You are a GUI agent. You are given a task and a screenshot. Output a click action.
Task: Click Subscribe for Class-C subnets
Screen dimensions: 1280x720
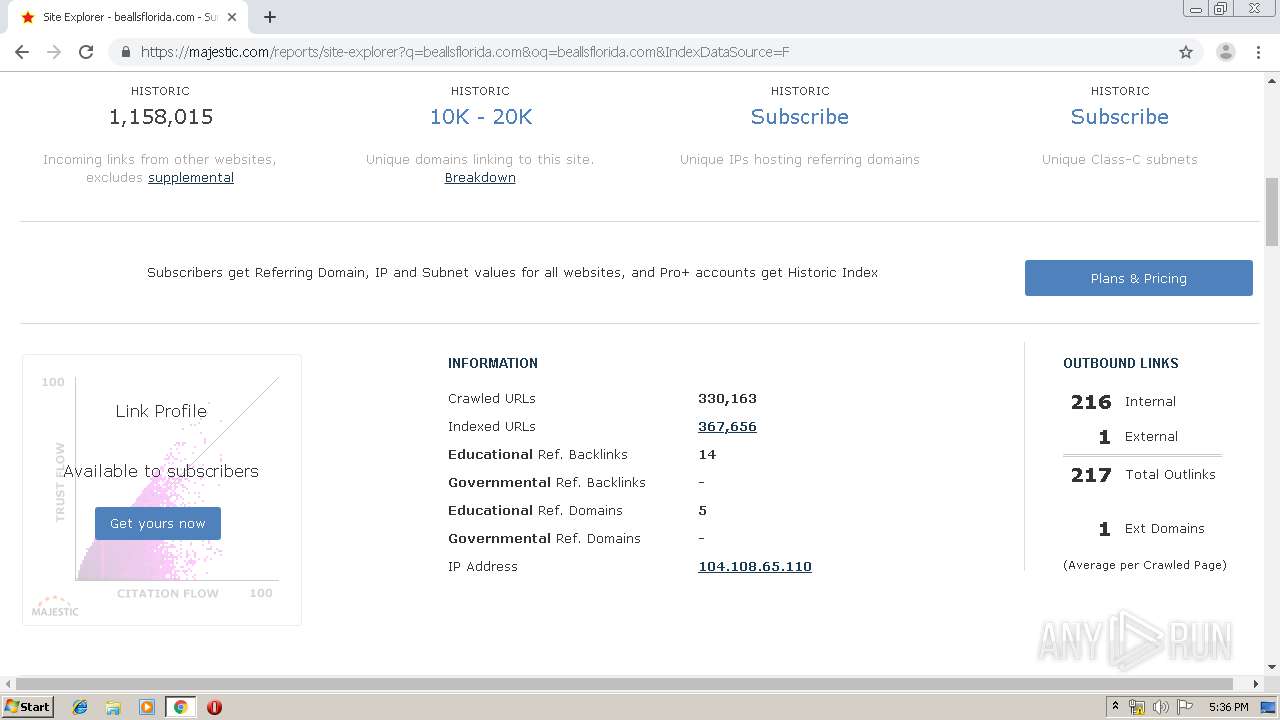pyautogui.click(x=1120, y=117)
